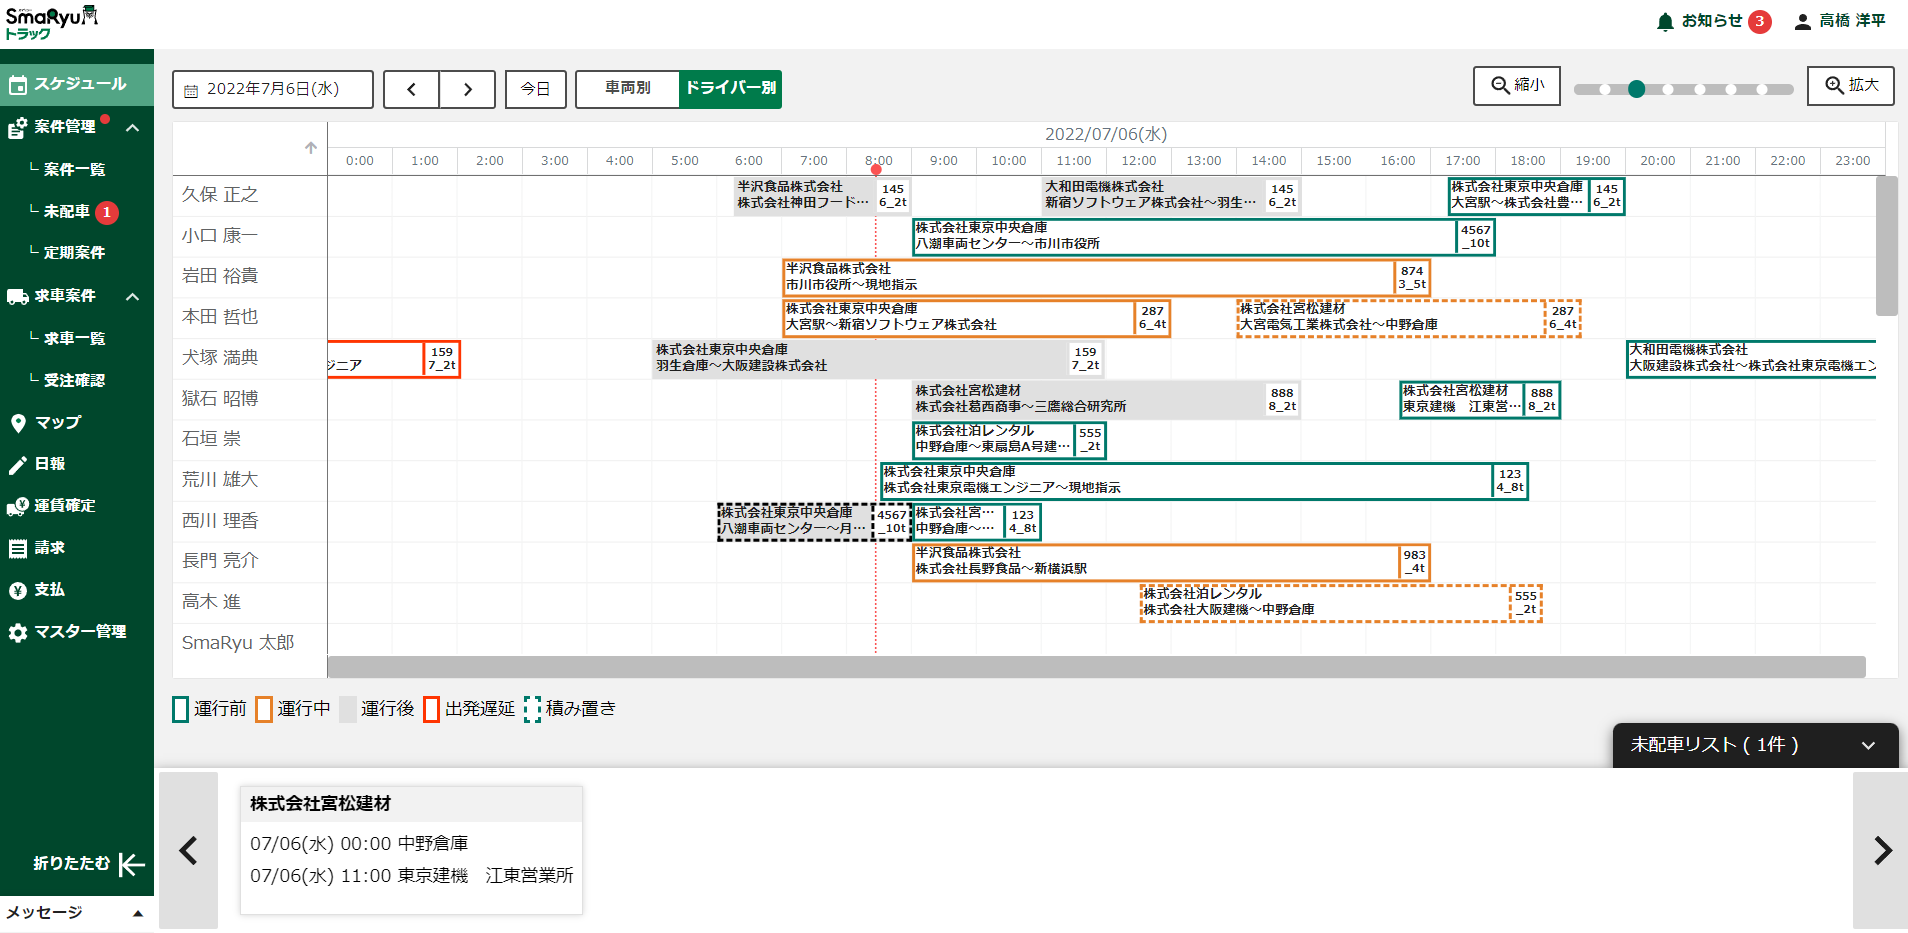
Task: Click the notification count badge 3
Action: (1760, 21)
